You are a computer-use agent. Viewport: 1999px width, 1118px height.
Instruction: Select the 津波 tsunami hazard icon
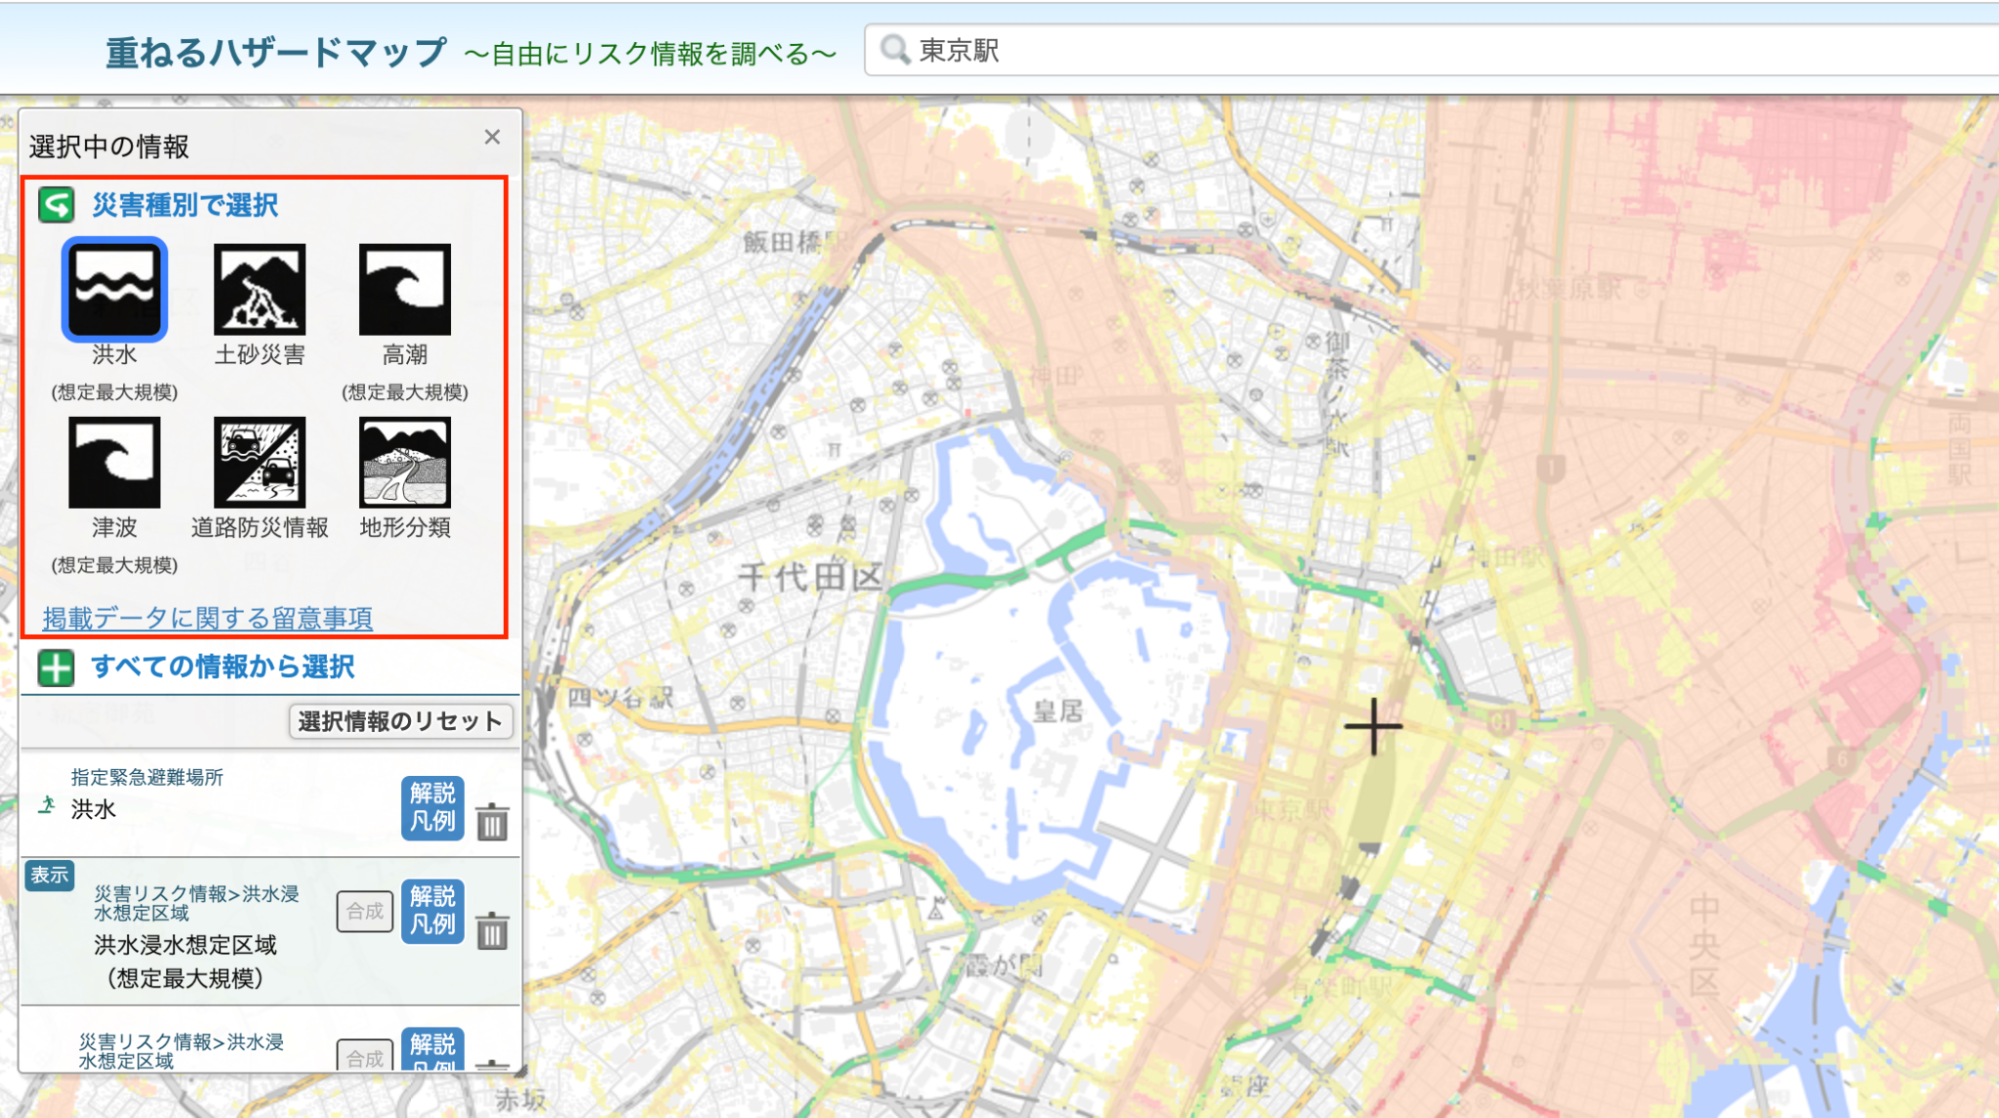(114, 463)
